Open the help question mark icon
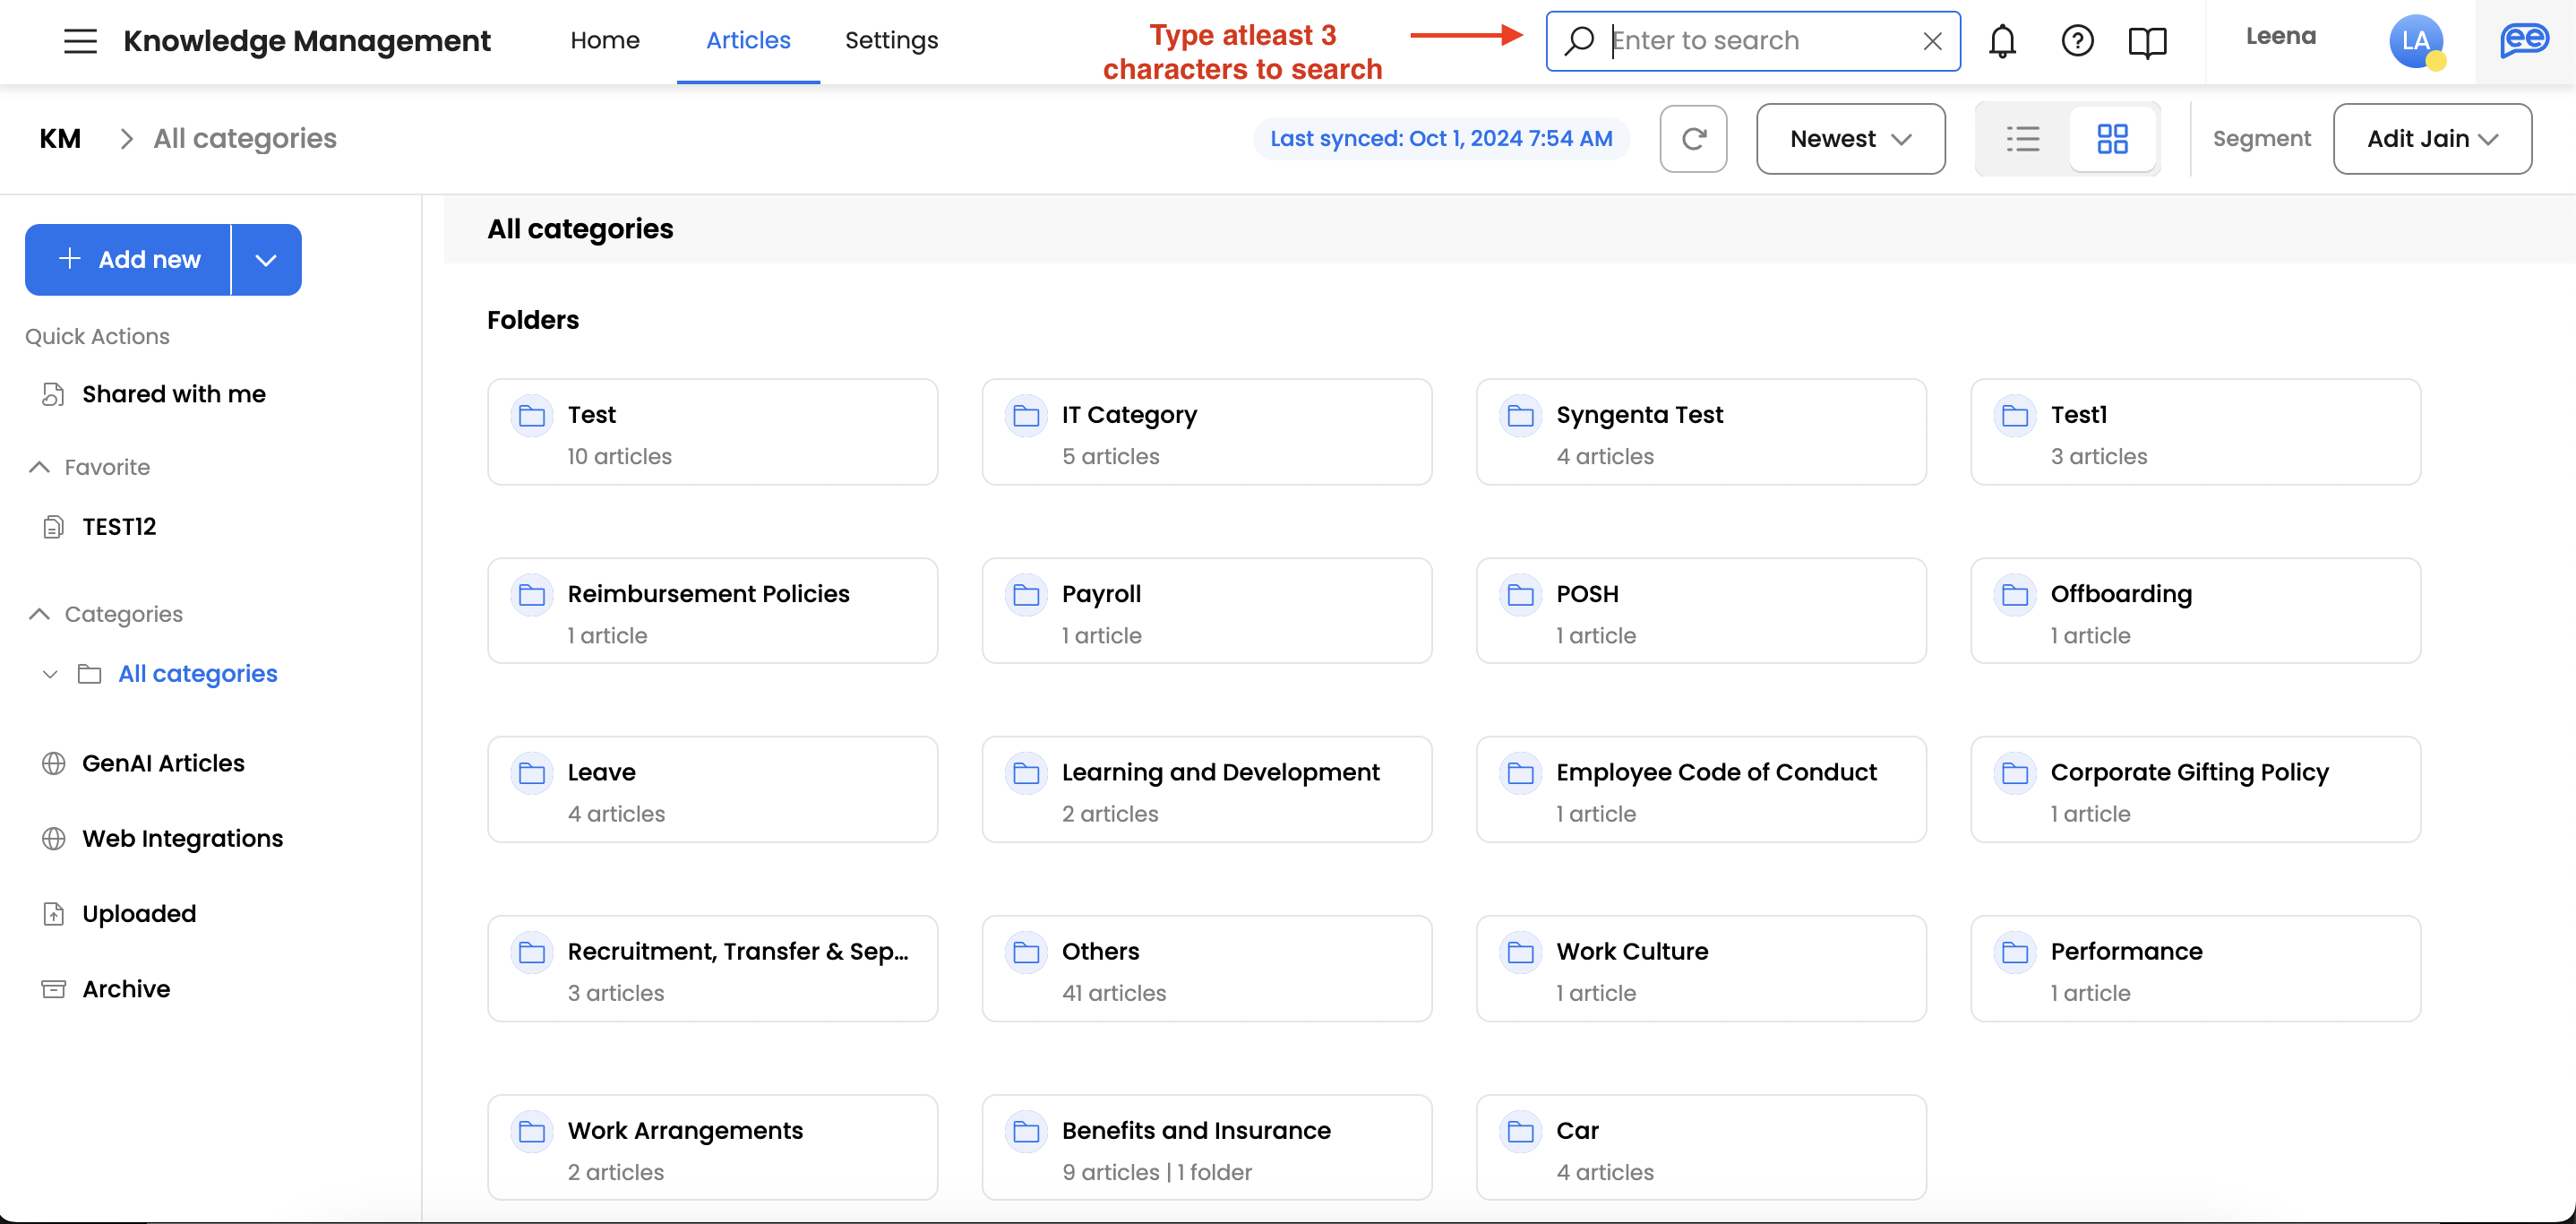 point(2077,41)
